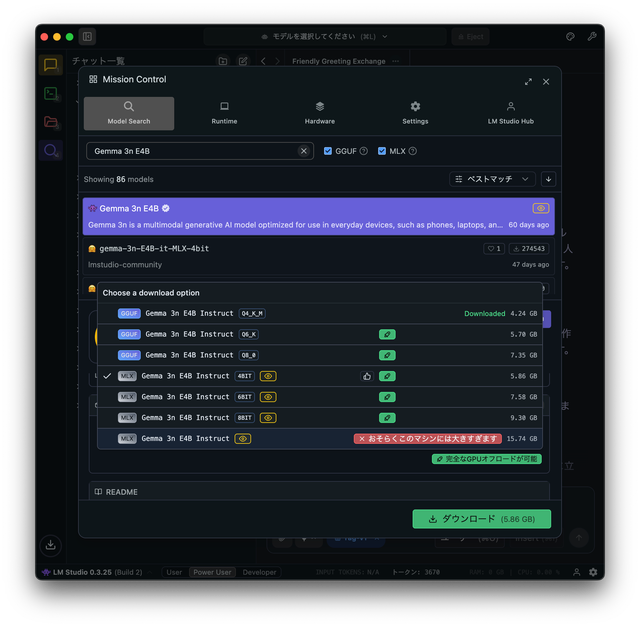Open the ベストマッチ sort dropdown
Screen dimensions: 640x627
pyautogui.click(x=494, y=179)
